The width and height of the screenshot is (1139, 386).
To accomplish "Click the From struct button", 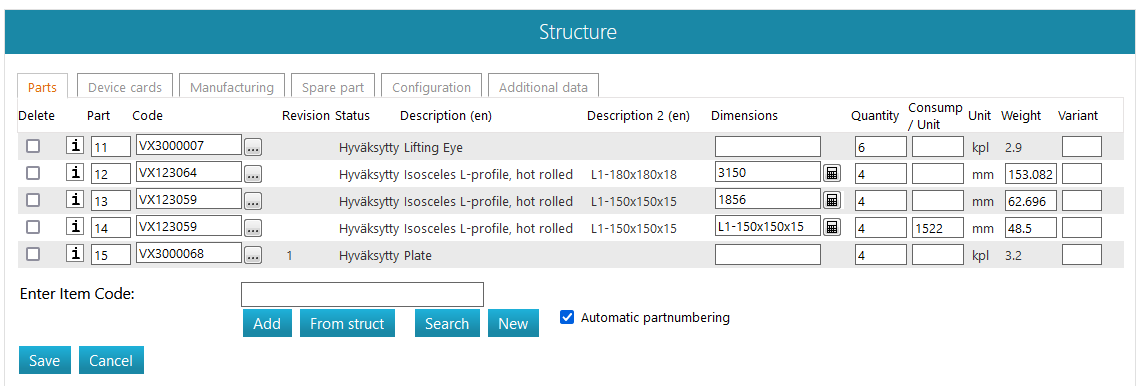I will click(x=347, y=323).
